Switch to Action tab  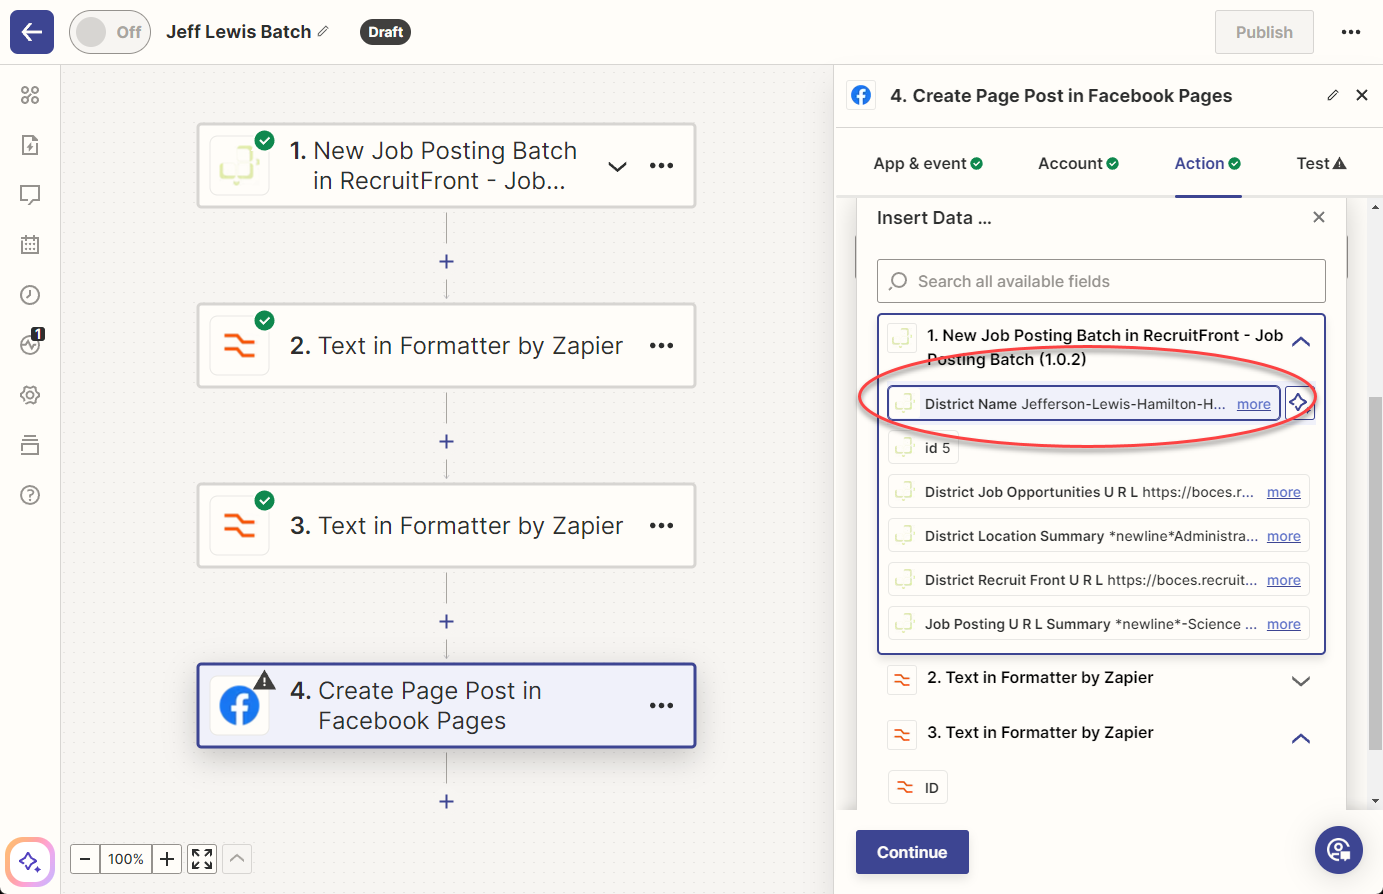[1207, 163]
